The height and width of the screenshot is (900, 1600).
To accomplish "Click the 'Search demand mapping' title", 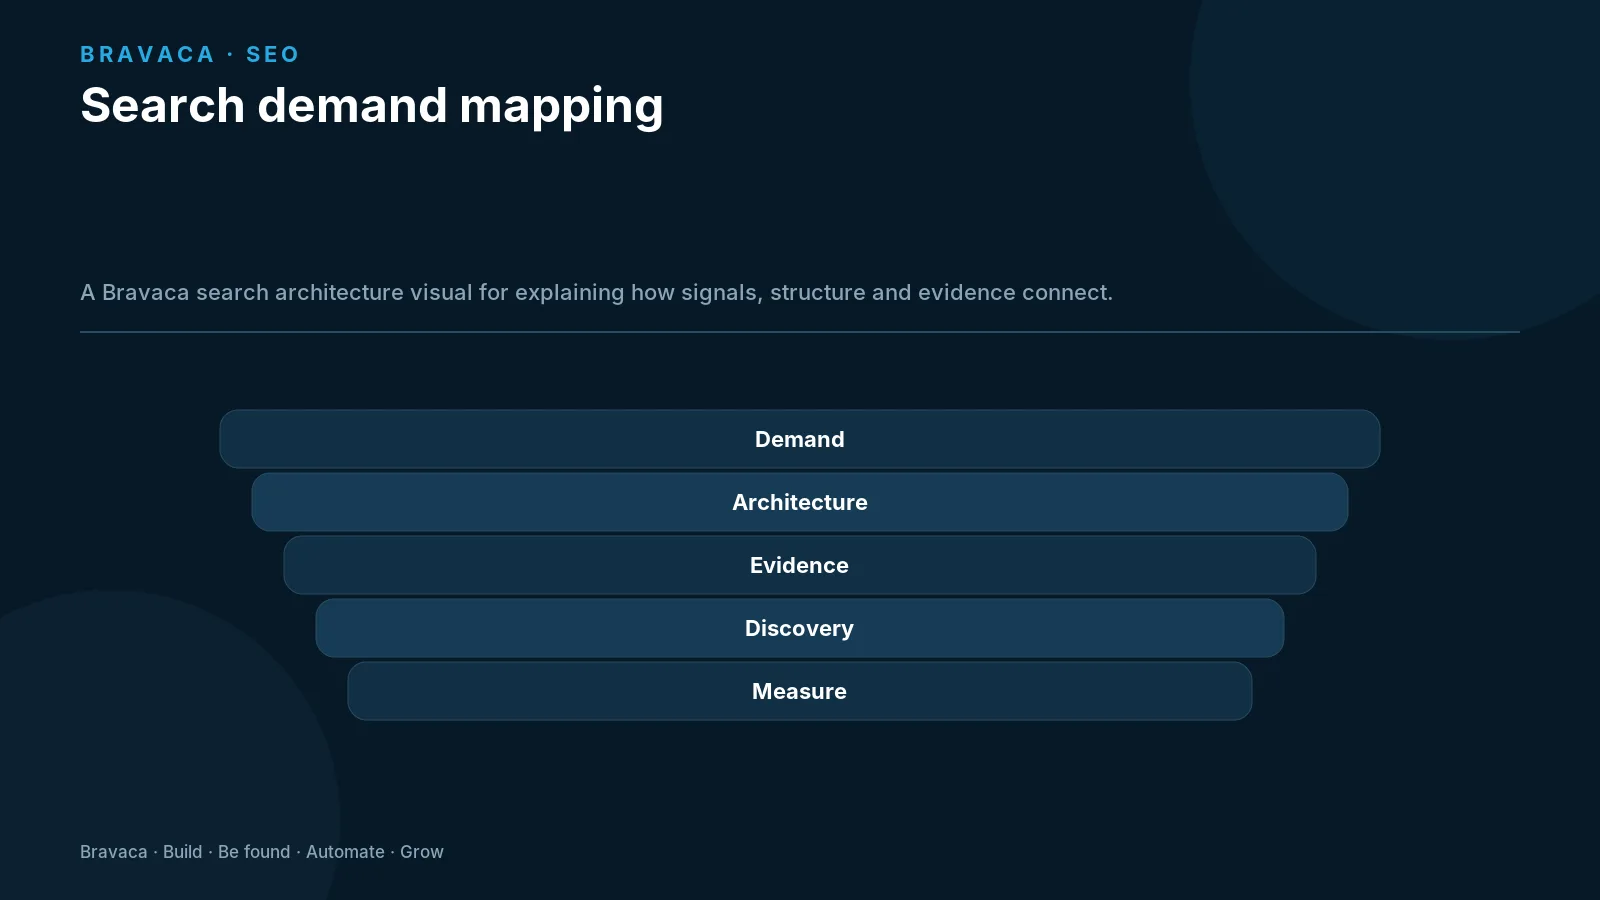I will point(372,106).
